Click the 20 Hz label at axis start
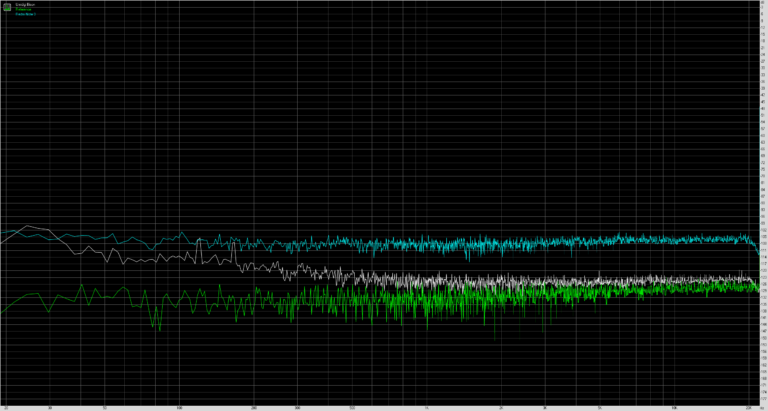Viewport: 768px width, 411px height. 6,407
